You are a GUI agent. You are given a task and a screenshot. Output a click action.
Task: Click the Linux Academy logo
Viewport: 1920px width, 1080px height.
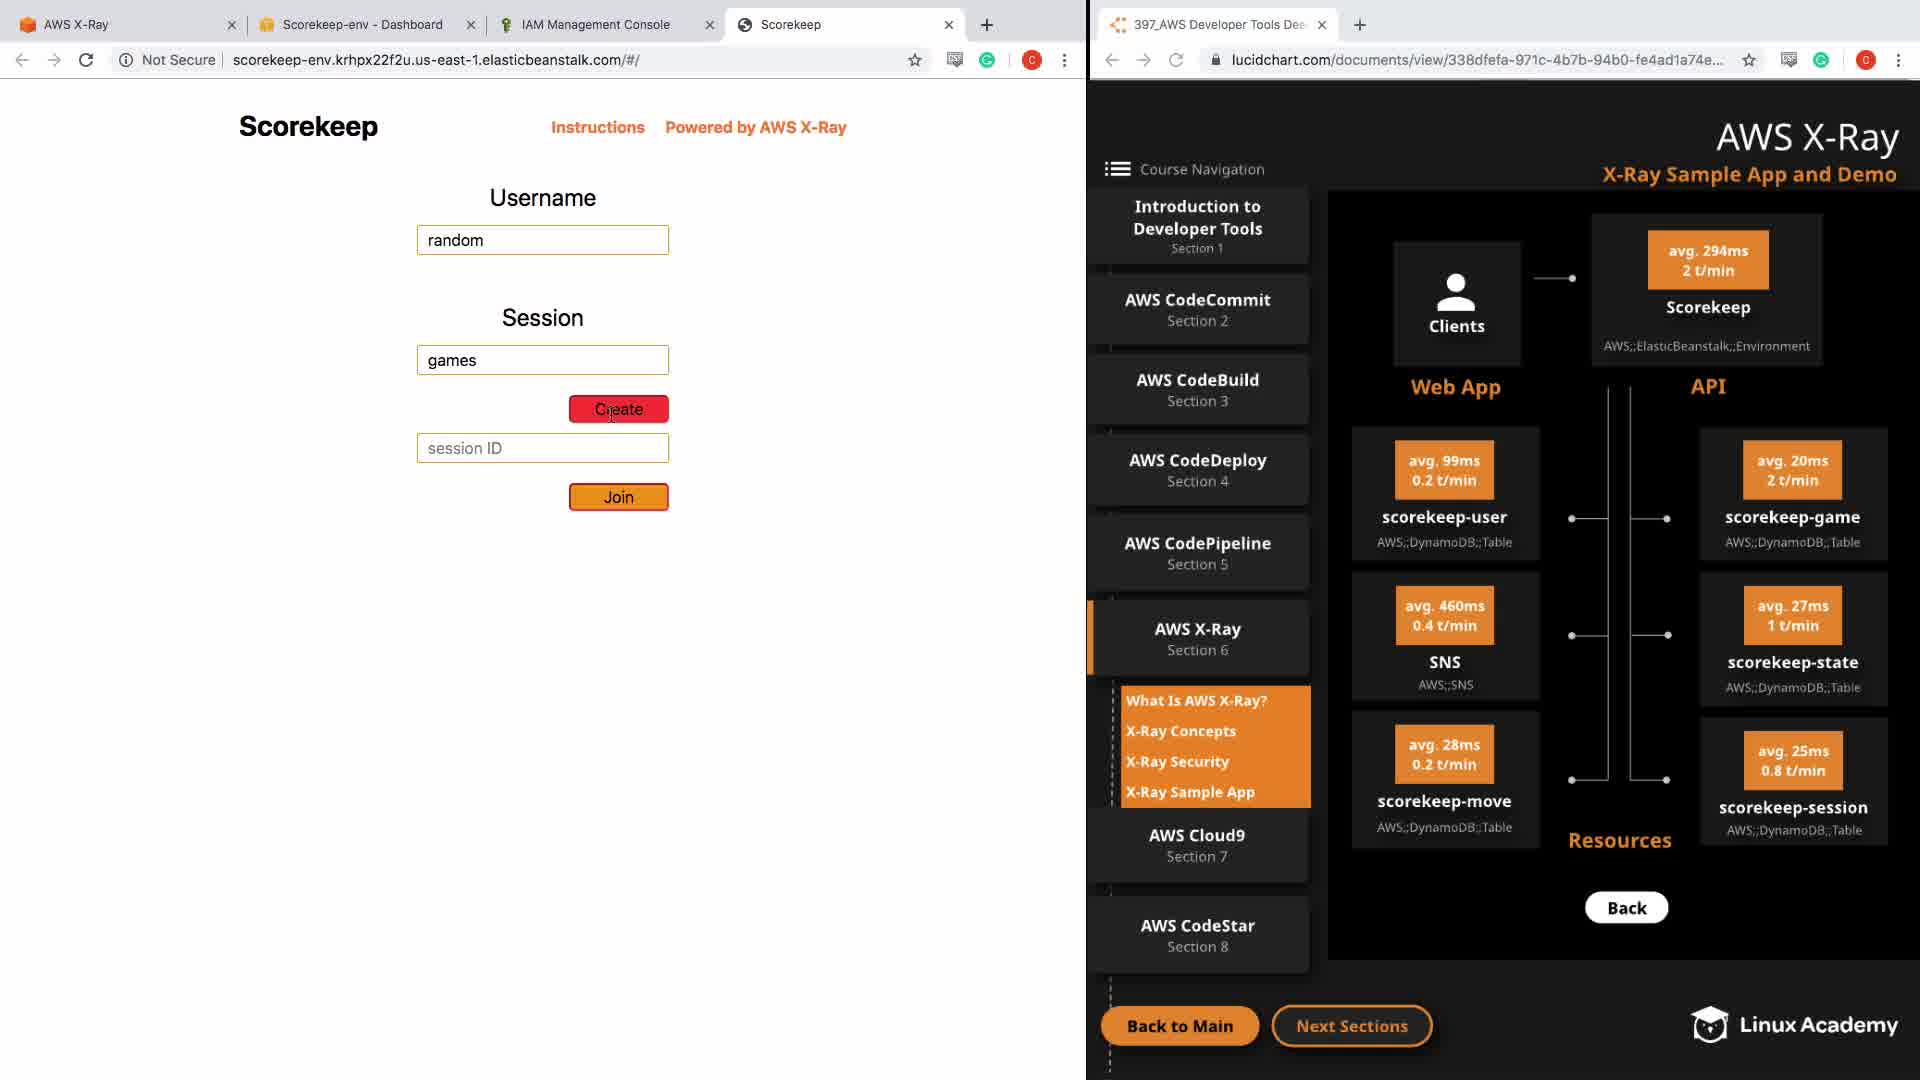tap(1794, 1025)
